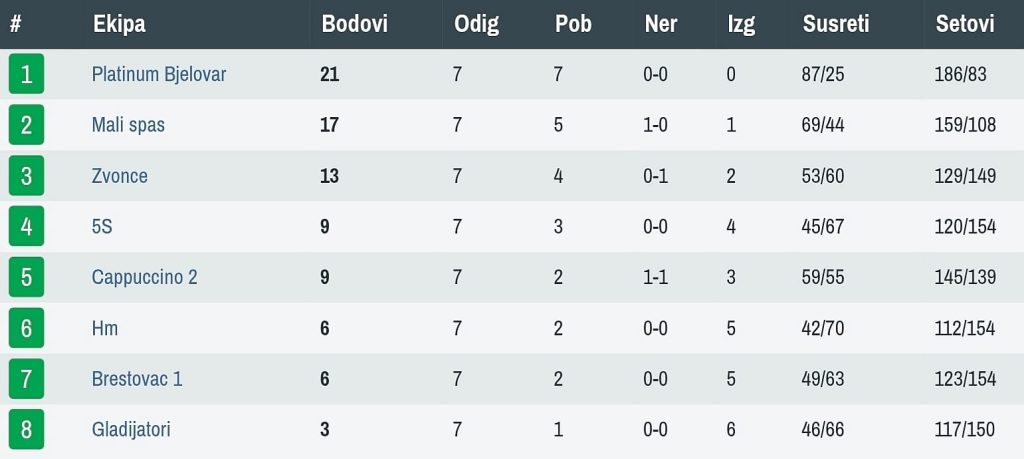Click the green rank 3 badge
The width and height of the screenshot is (1024, 459).
click(x=26, y=176)
